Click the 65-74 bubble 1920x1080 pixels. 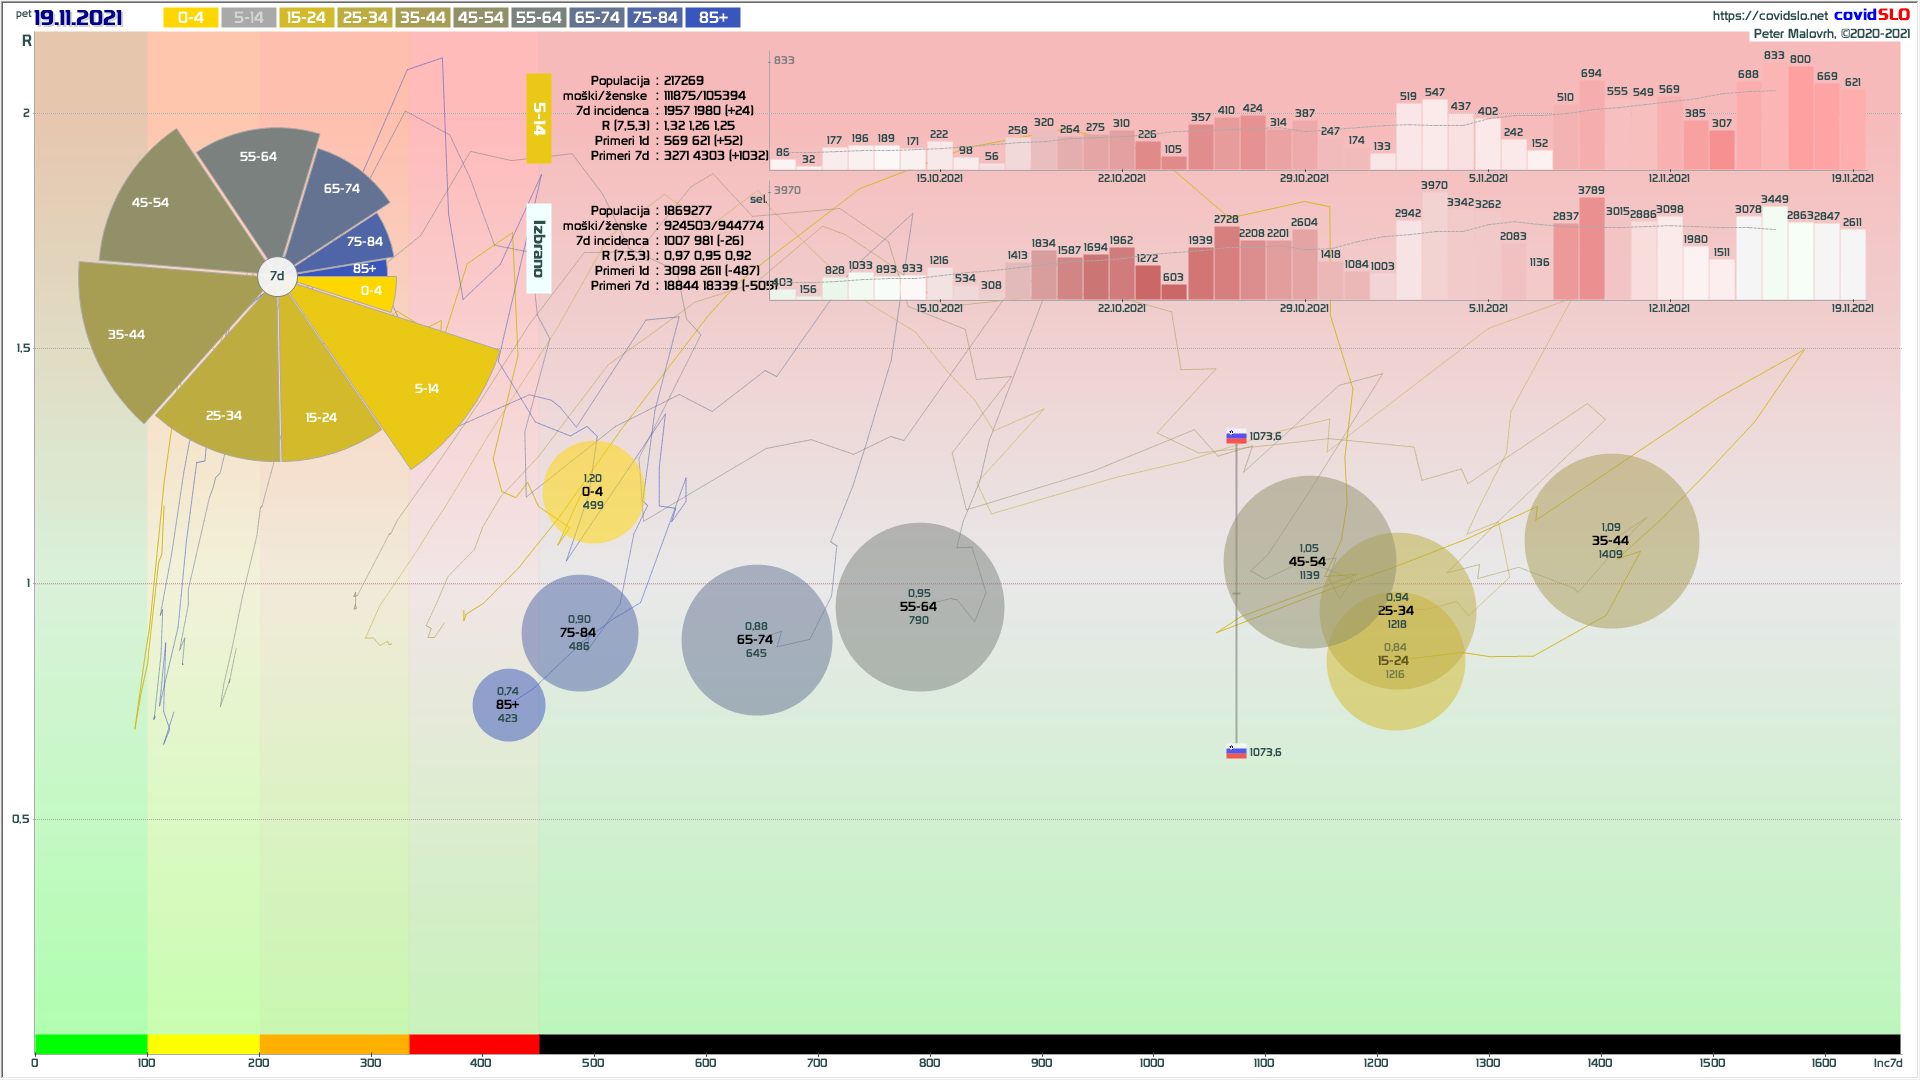[x=756, y=640]
